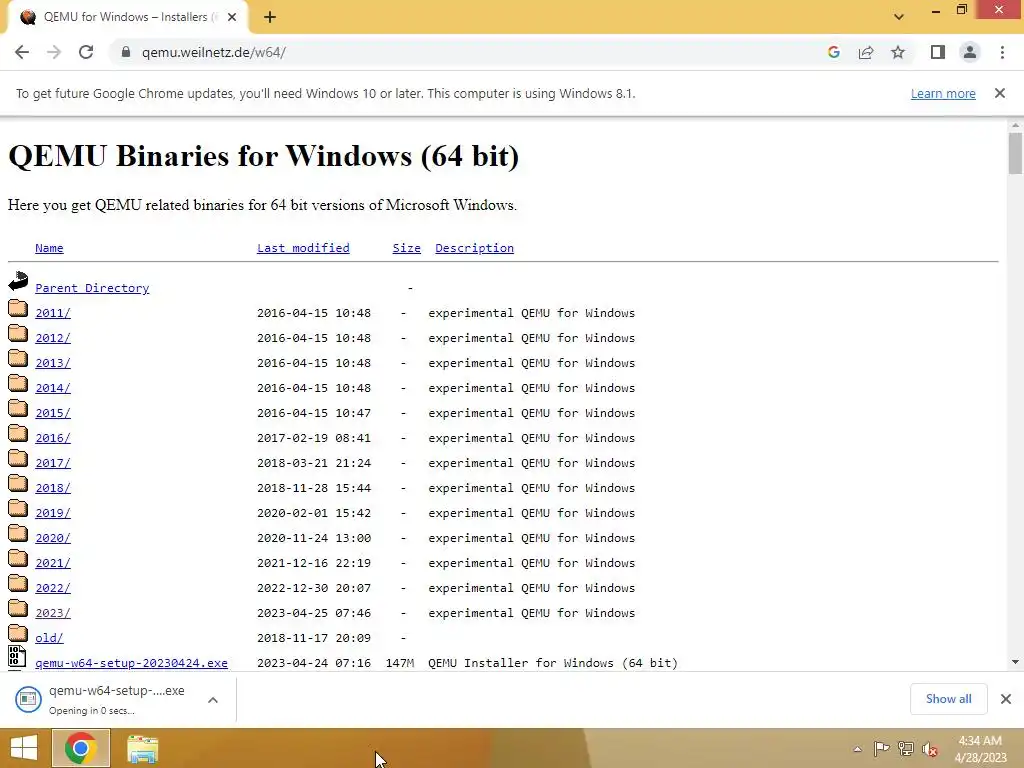The height and width of the screenshot is (768, 1024).
Task: Open the Action Center flag icon
Action: pyautogui.click(x=881, y=749)
